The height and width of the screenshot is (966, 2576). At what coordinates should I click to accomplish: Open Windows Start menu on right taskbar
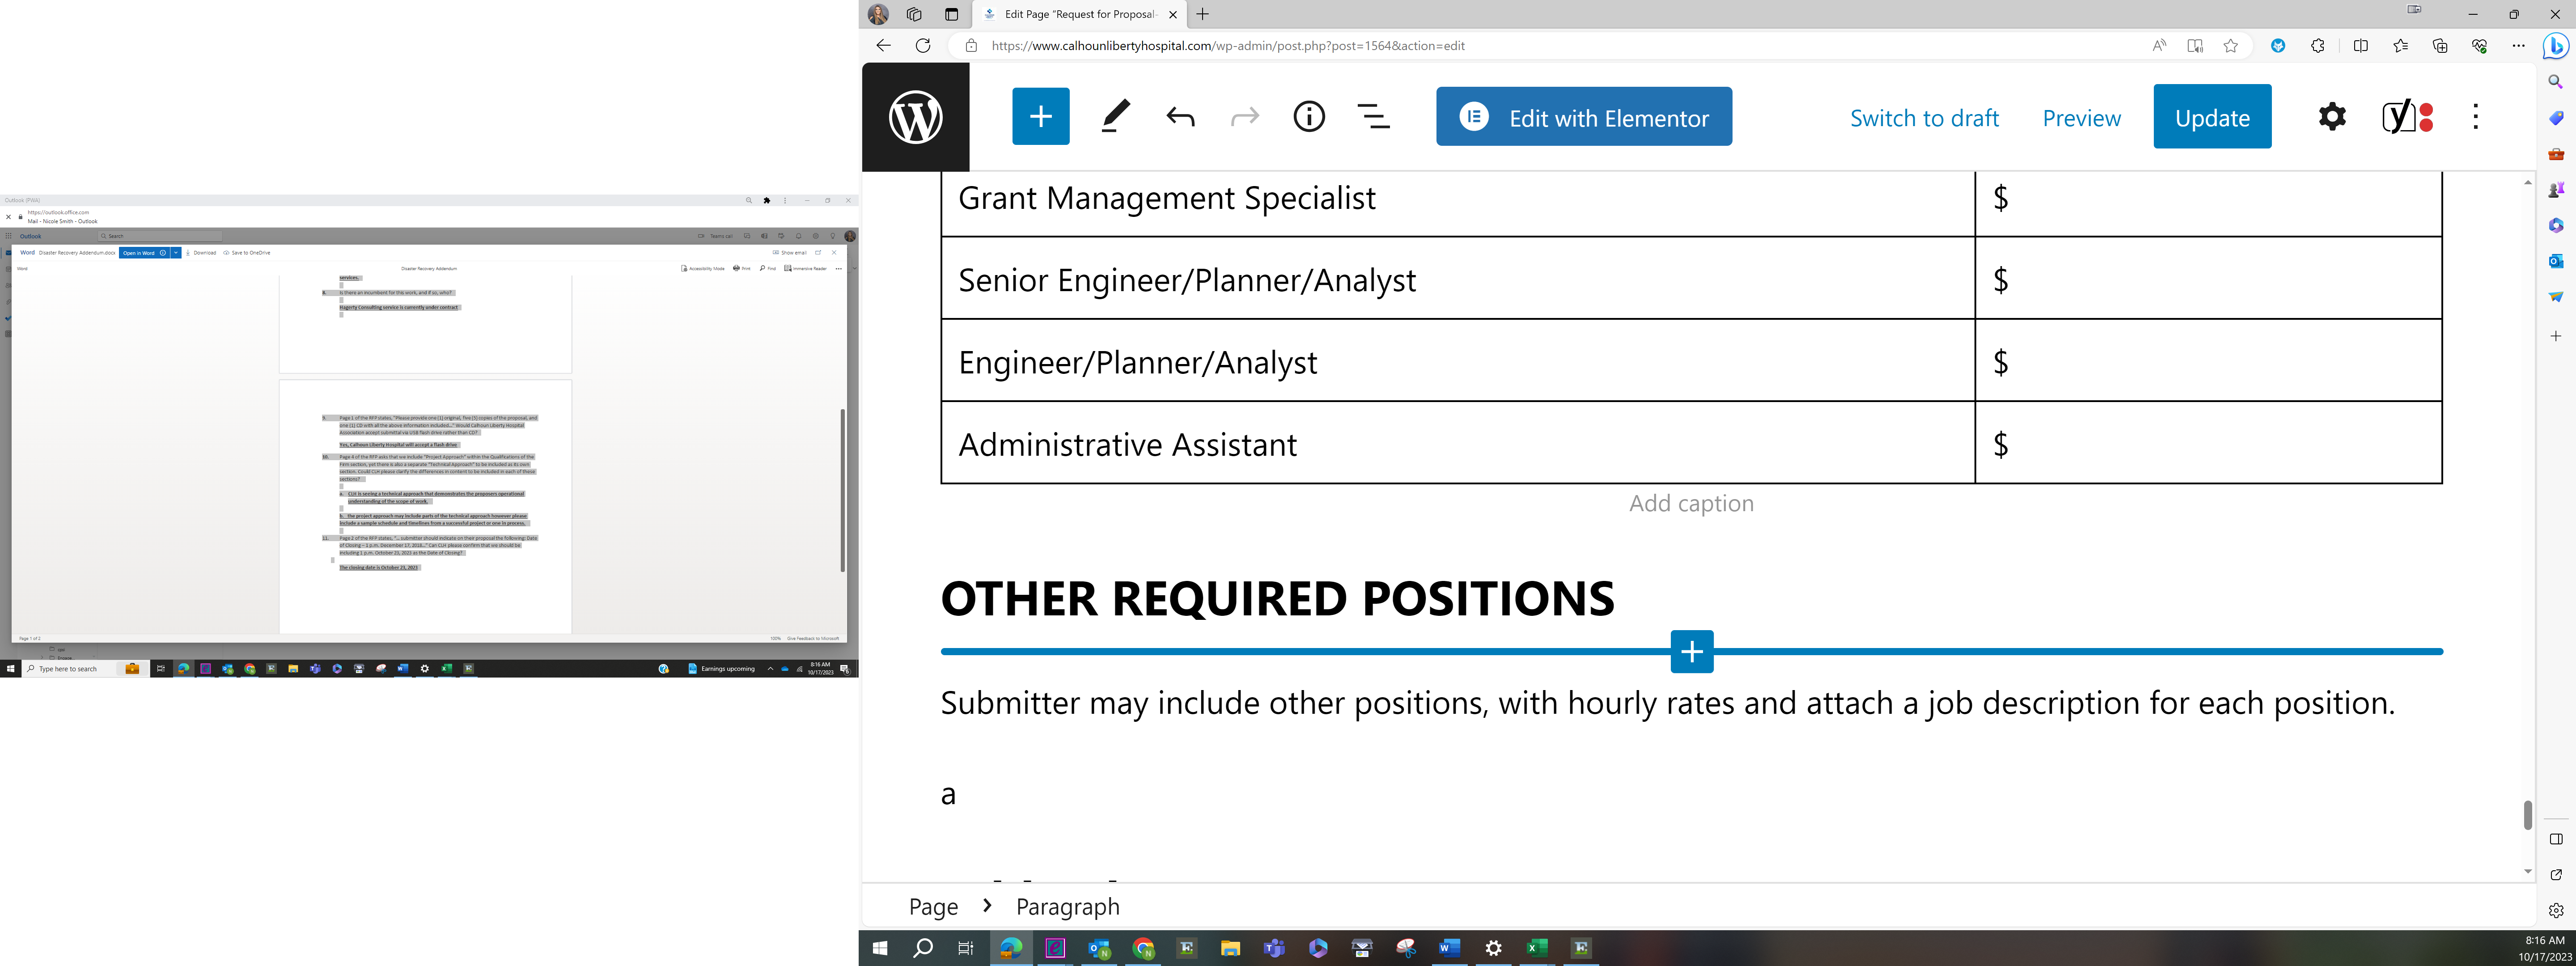[x=880, y=948]
